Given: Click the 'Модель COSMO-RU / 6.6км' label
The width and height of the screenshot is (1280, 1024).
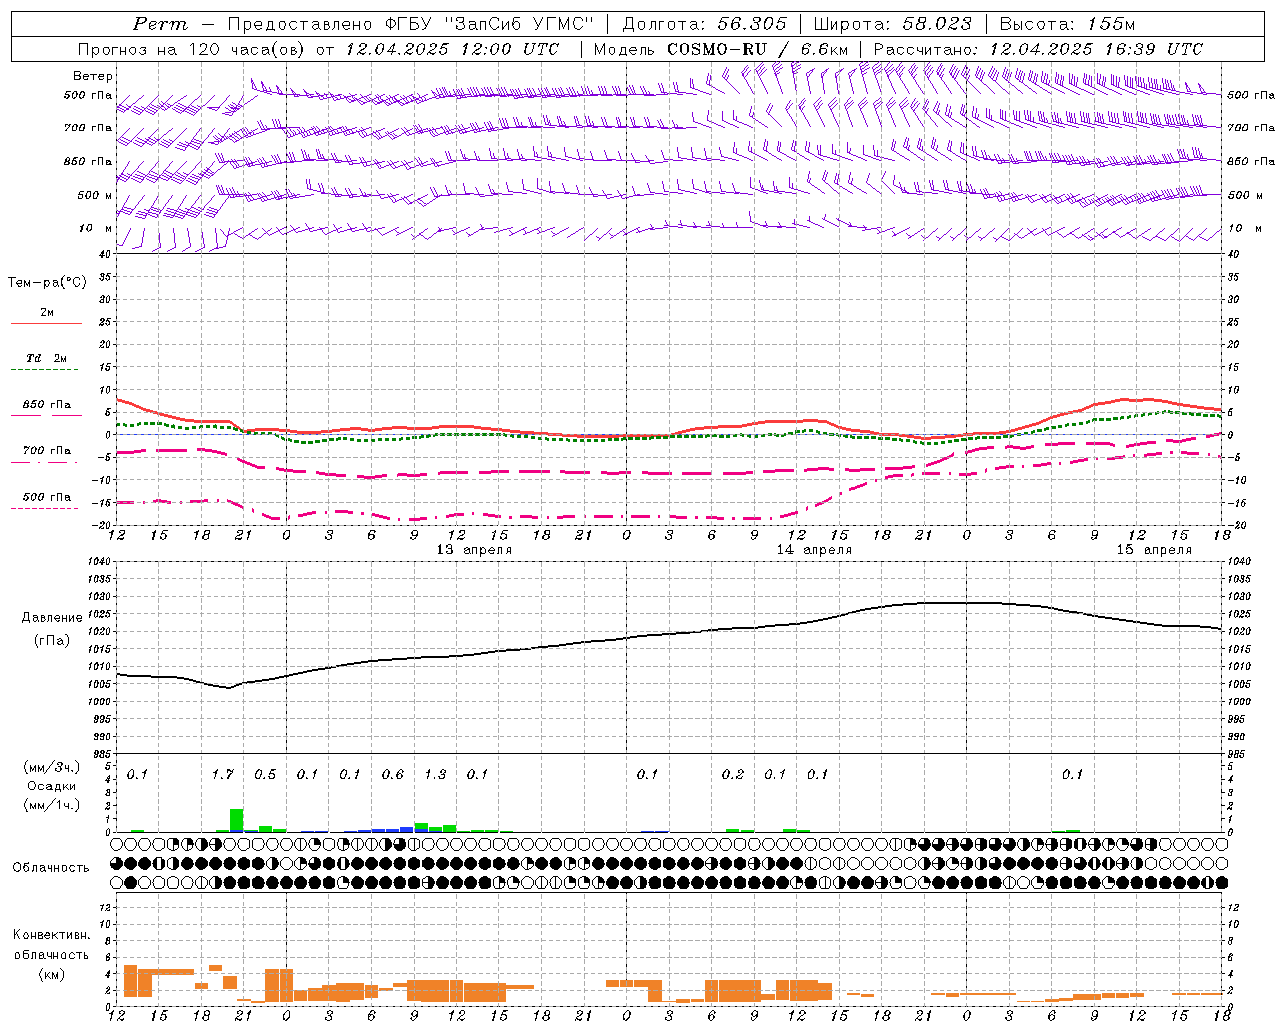Looking at the screenshot, I should [721, 49].
